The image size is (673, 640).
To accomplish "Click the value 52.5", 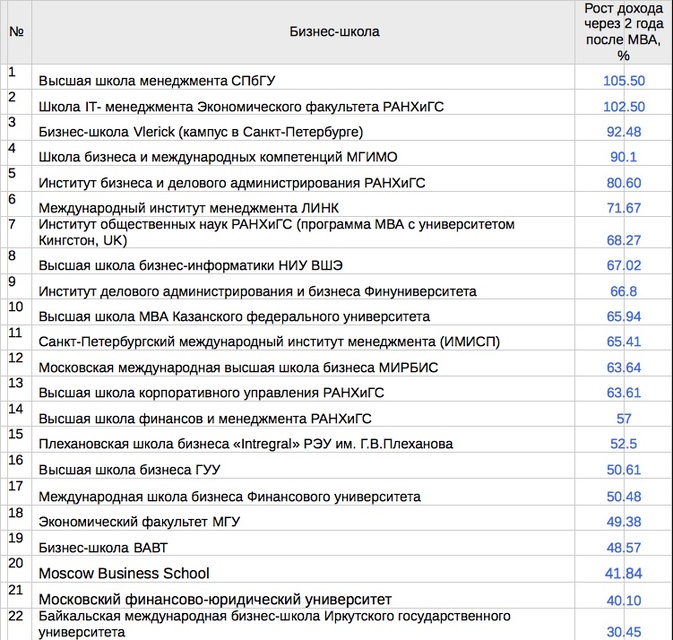I will pos(624,444).
